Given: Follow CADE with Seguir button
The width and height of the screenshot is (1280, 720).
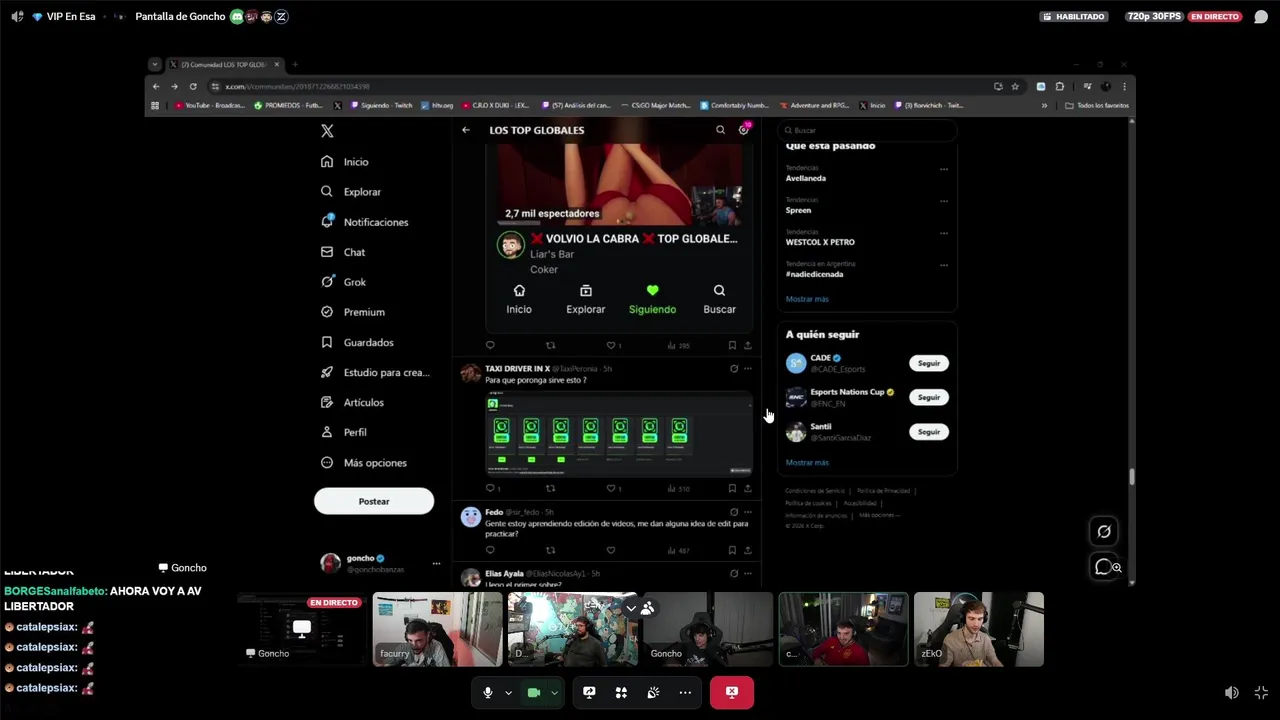Looking at the screenshot, I should (929, 363).
